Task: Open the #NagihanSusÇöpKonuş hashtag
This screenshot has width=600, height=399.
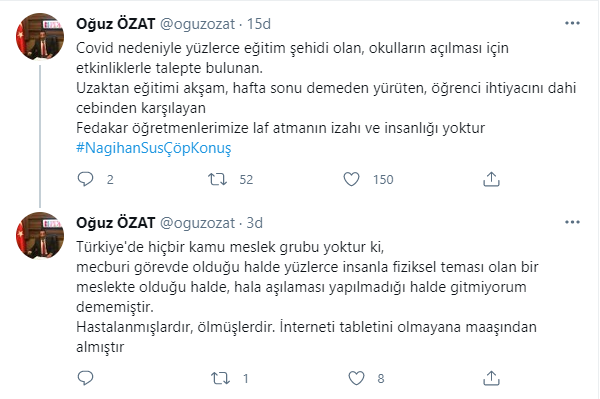Action: pos(154,148)
